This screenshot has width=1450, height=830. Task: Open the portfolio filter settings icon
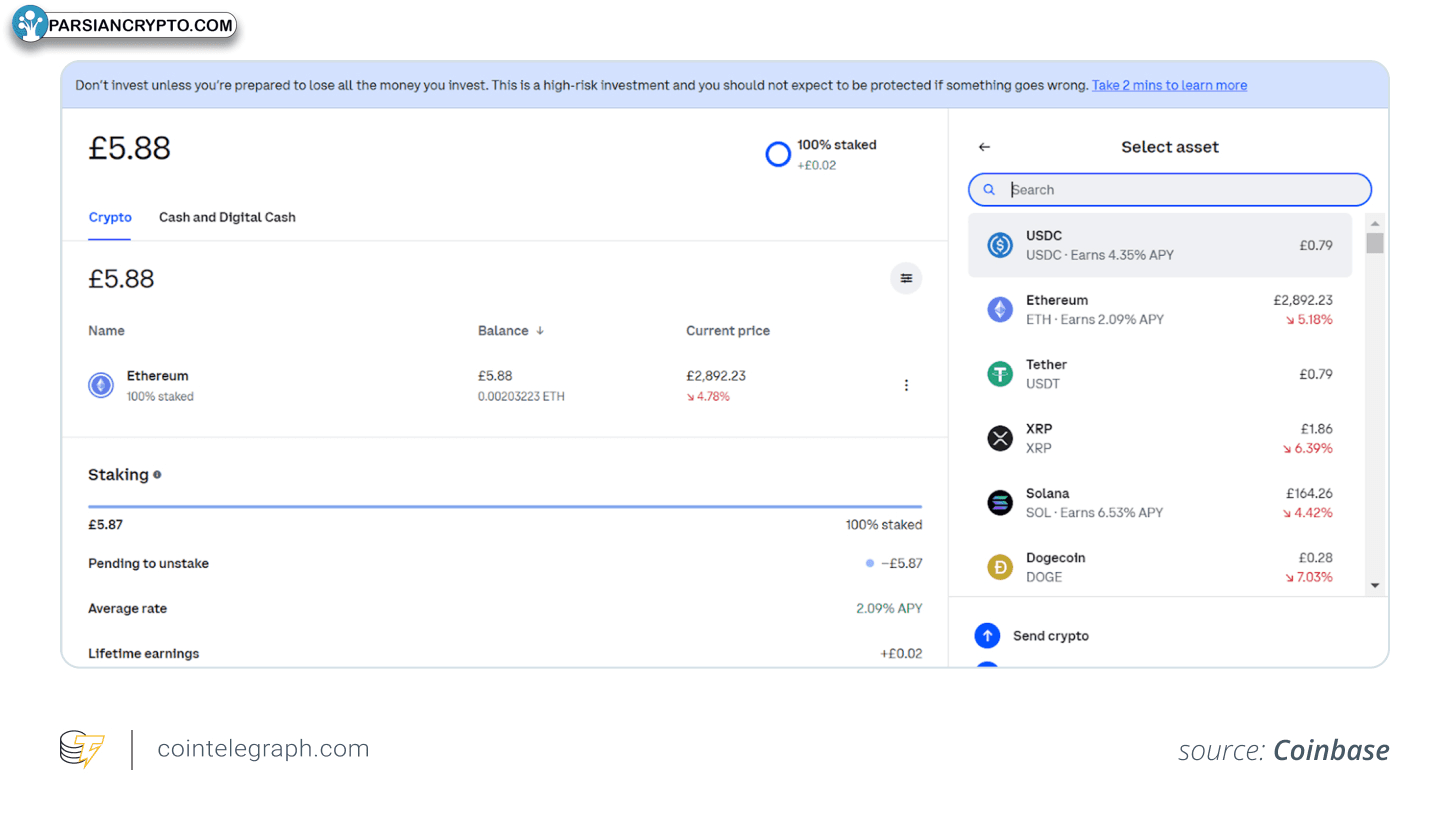pos(906,278)
